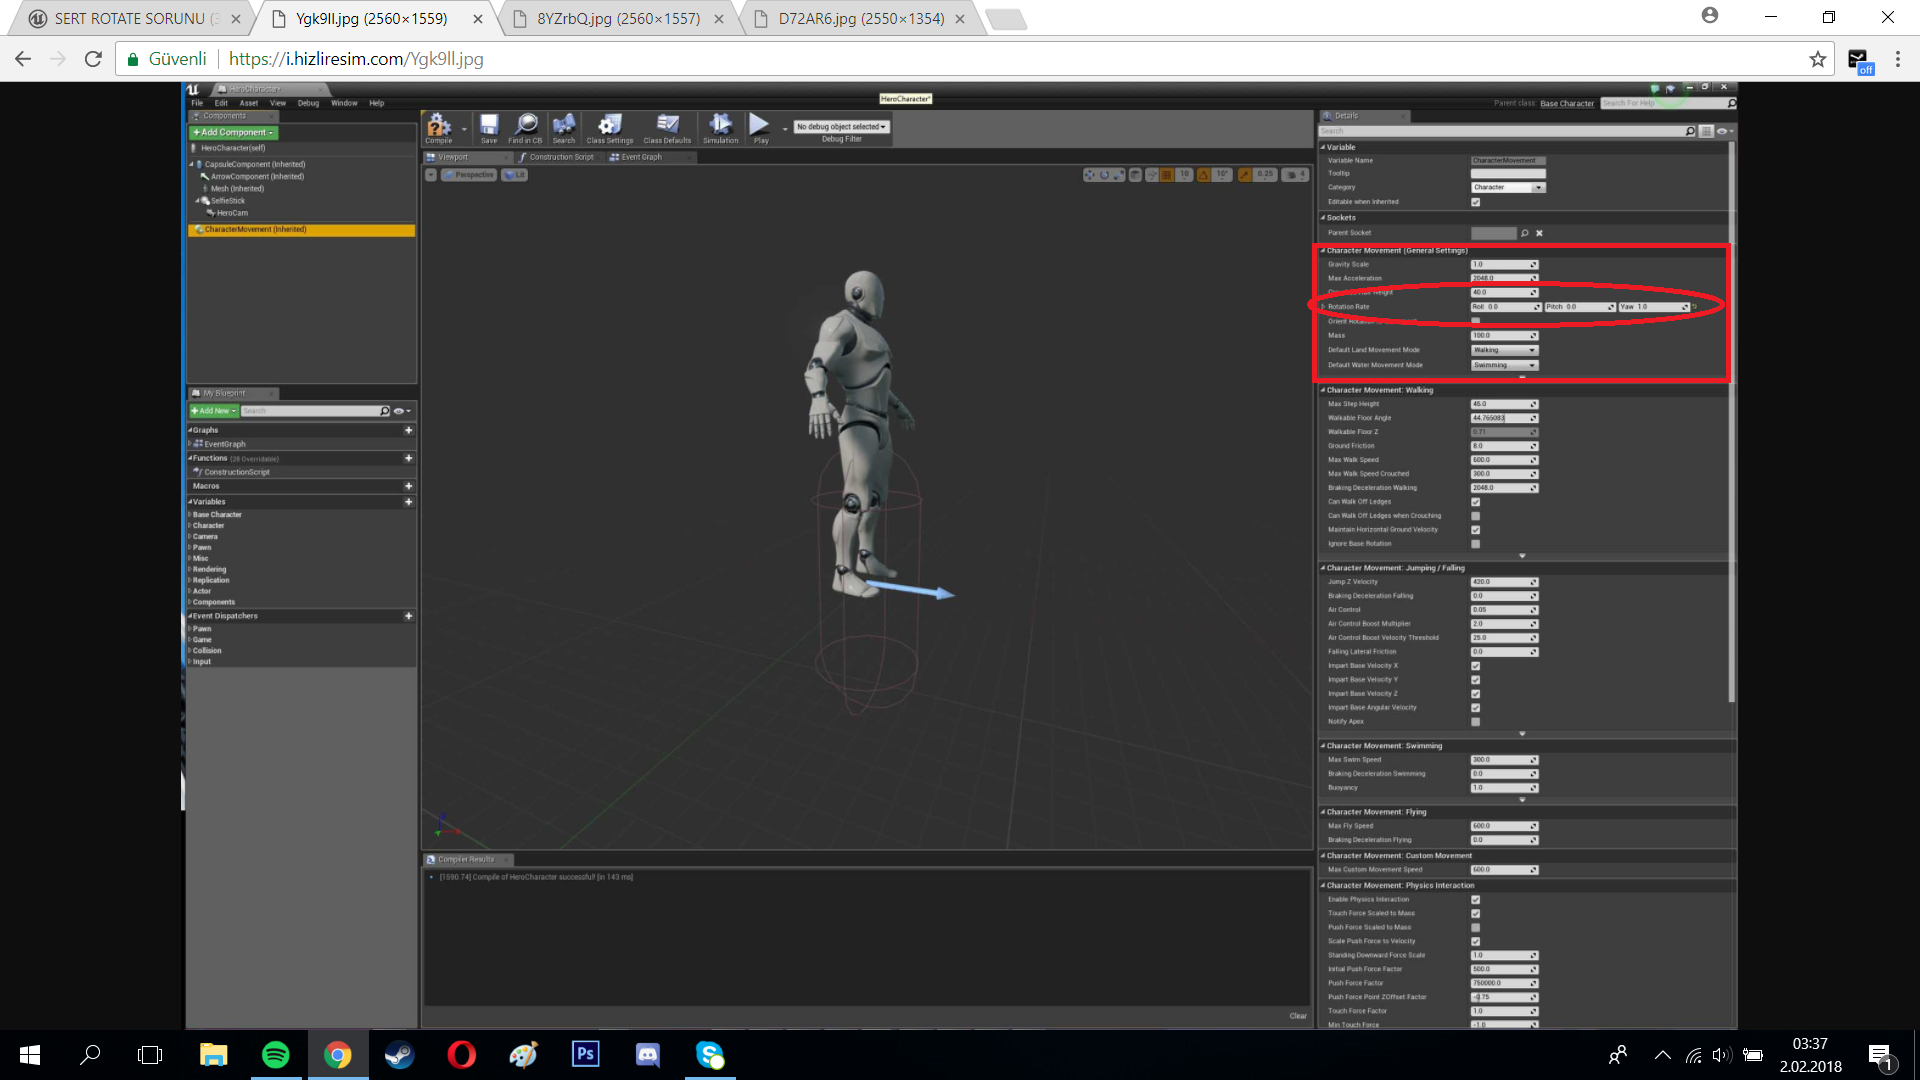
Task: Select the CharacterMovement (Inherited) component
Action: [x=301, y=230]
